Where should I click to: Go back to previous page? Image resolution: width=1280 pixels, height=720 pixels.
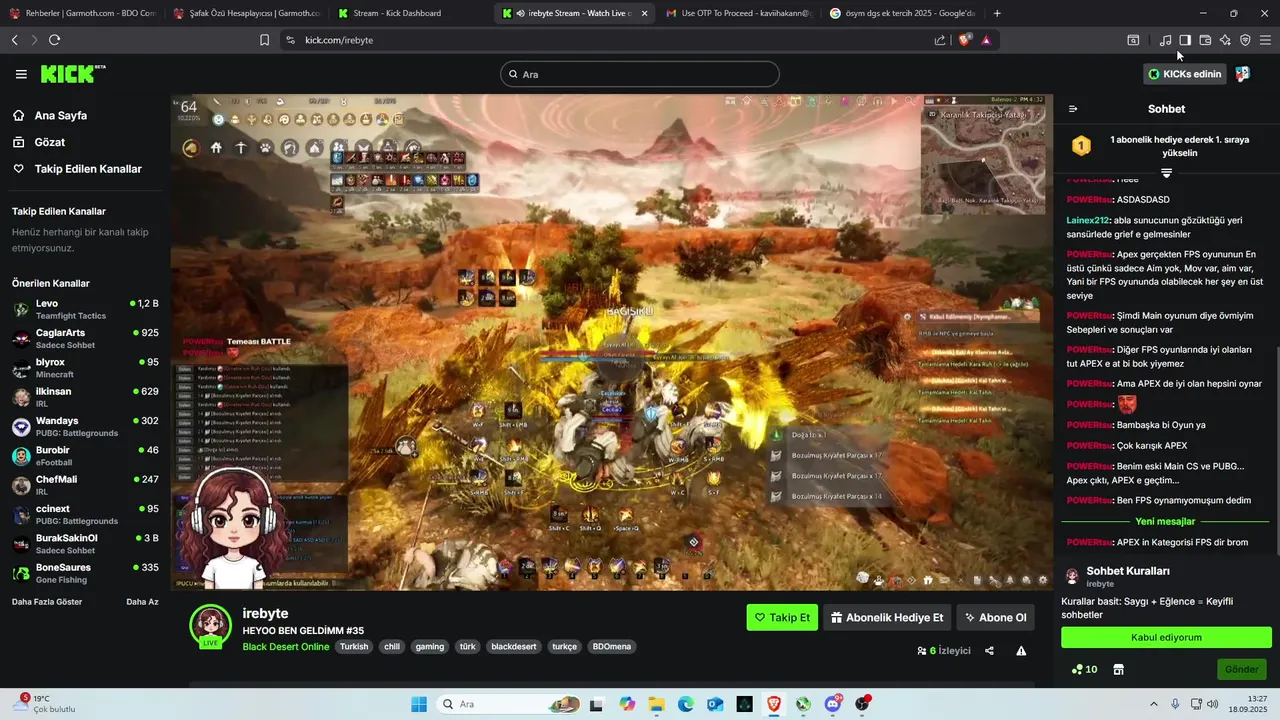point(14,40)
